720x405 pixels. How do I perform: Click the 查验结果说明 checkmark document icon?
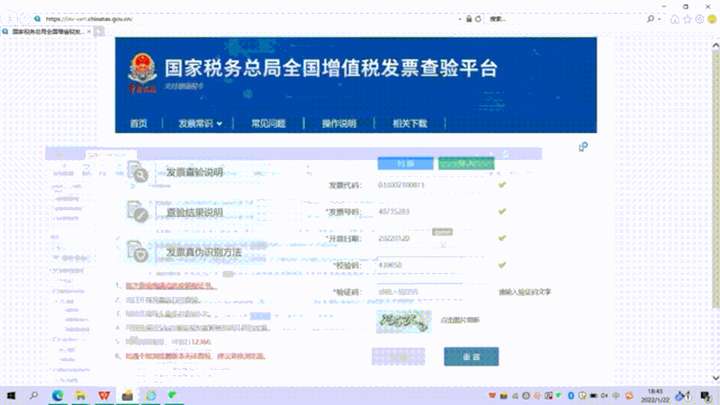click(137, 212)
